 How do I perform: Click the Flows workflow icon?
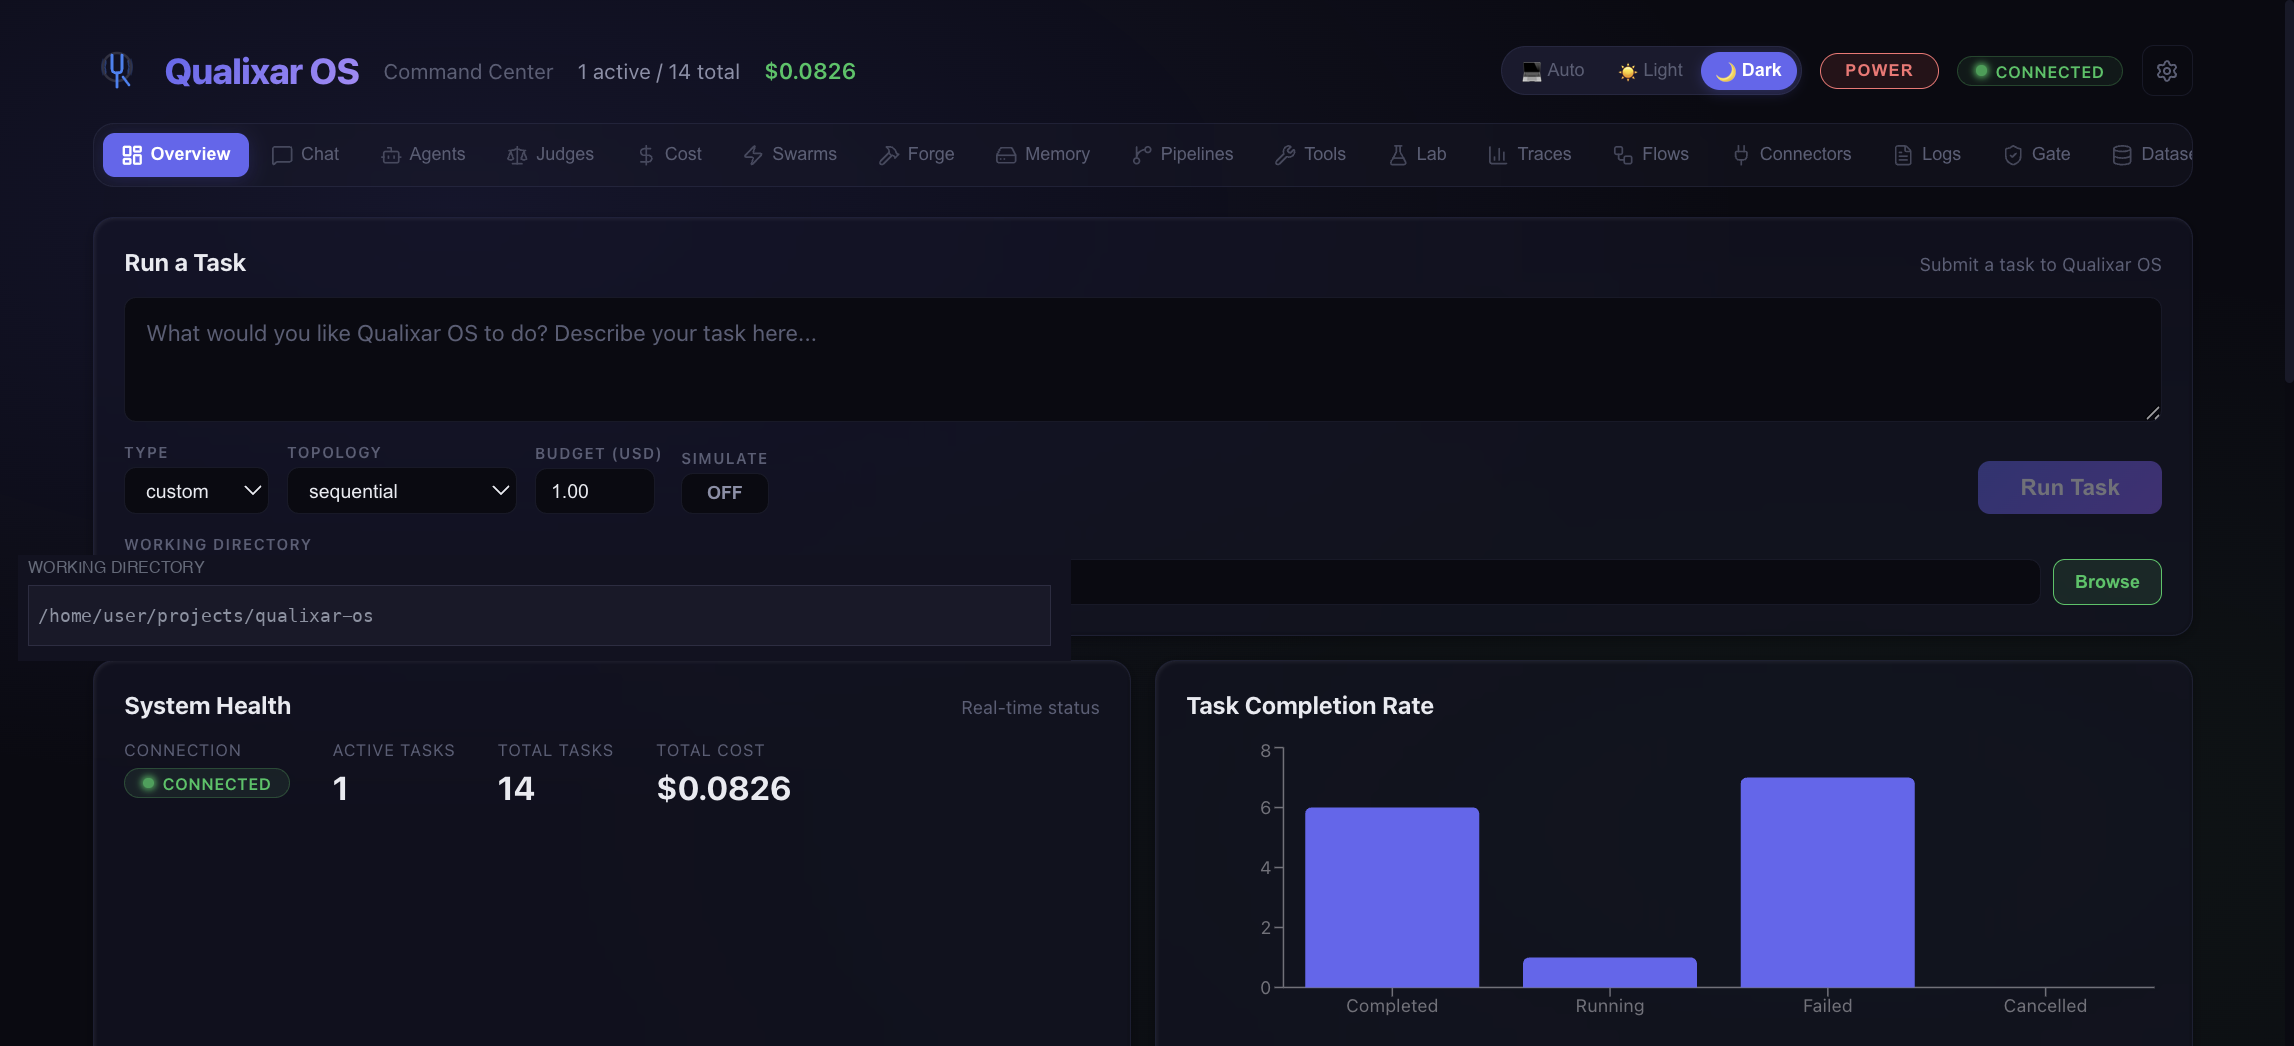tap(1623, 155)
